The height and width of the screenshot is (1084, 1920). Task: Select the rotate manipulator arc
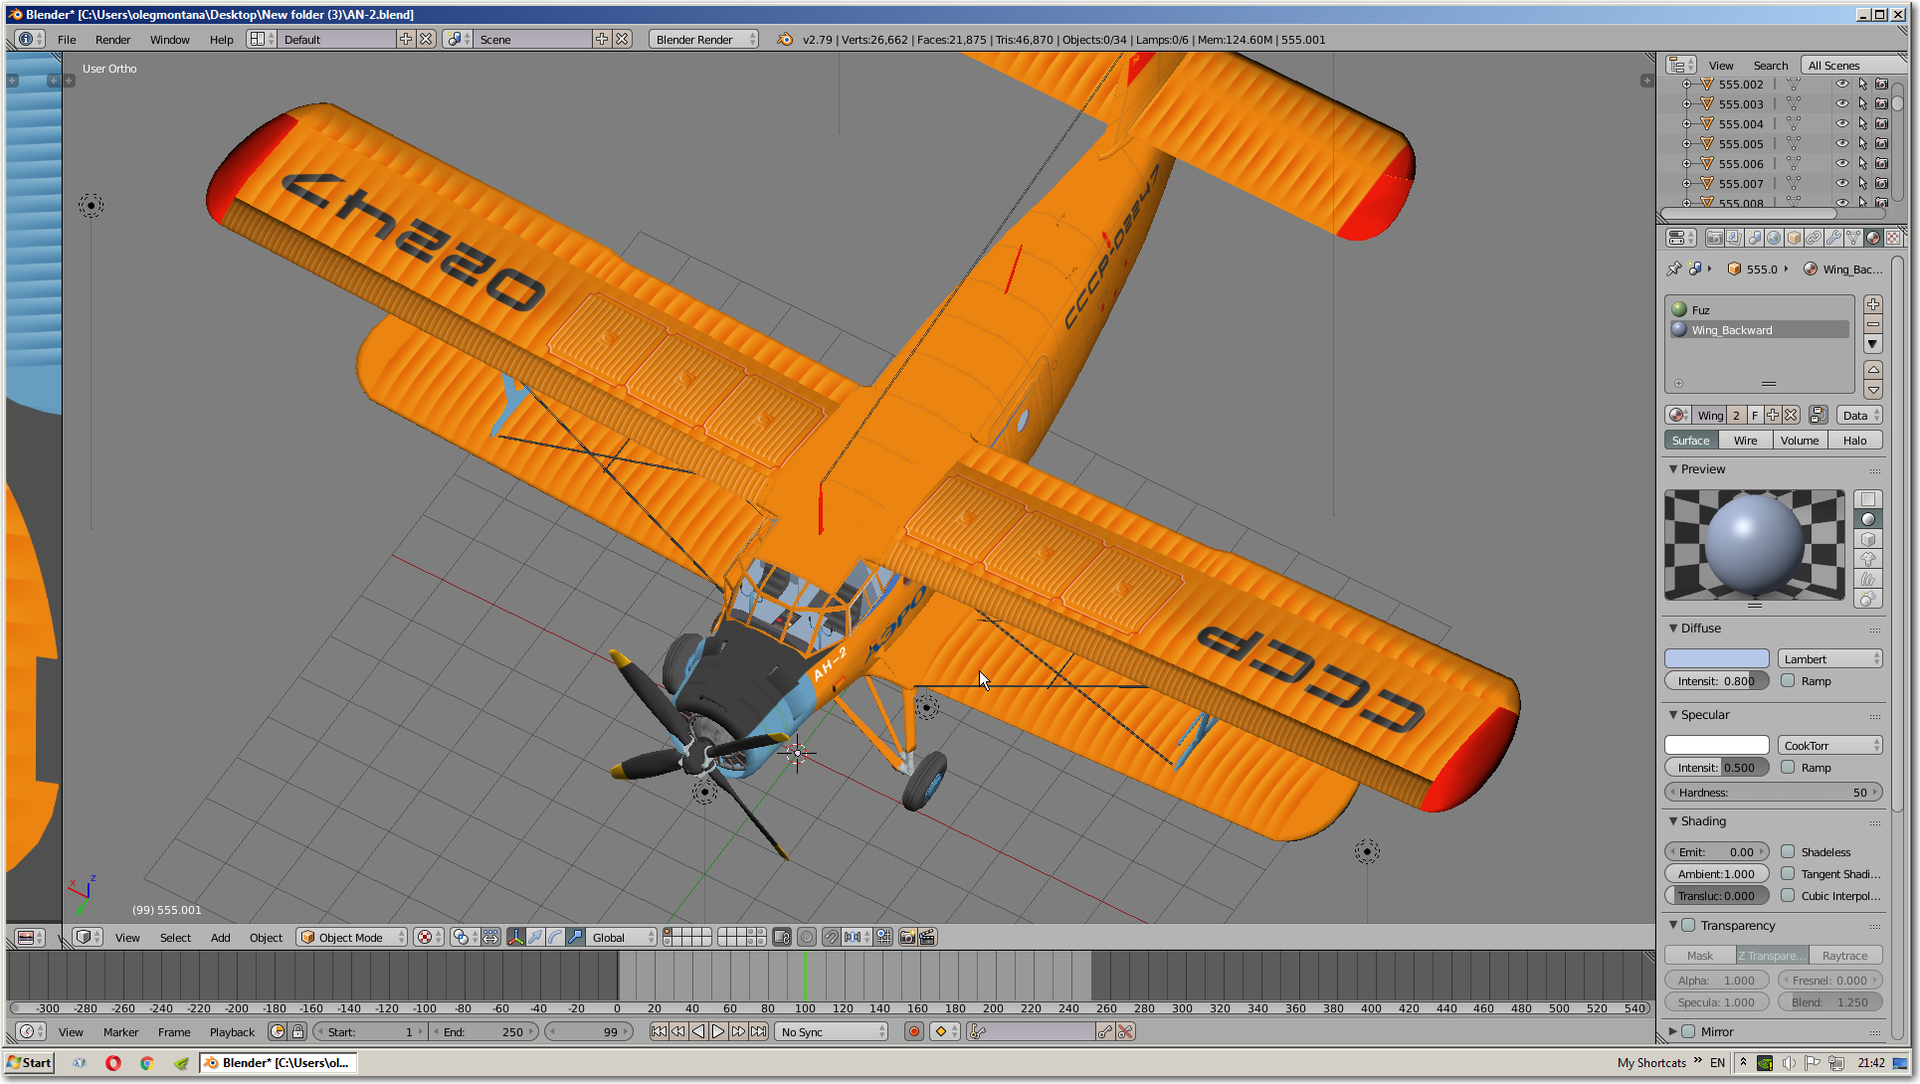pos(556,937)
